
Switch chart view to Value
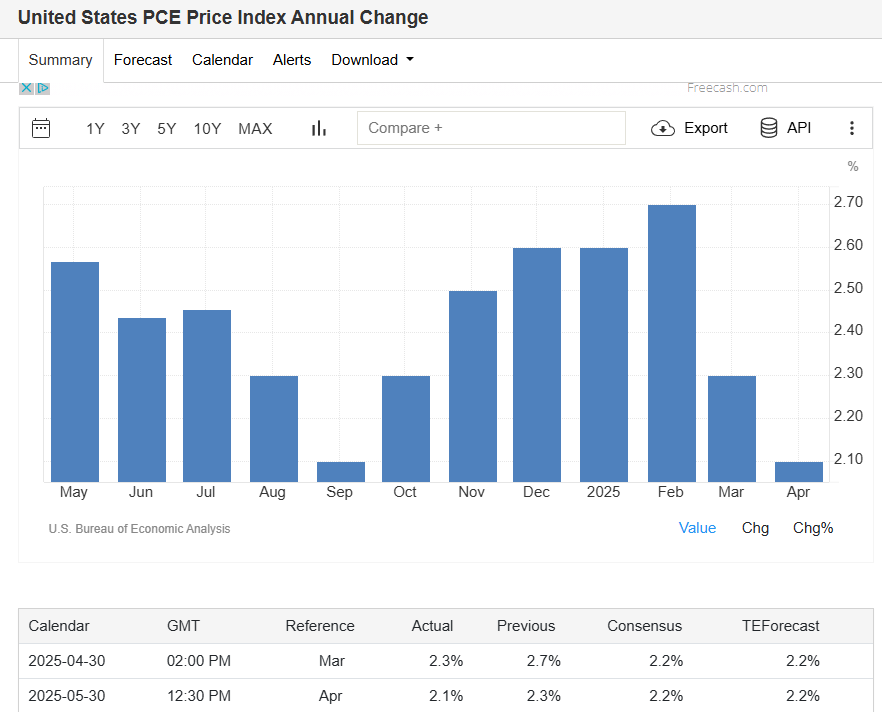698,528
